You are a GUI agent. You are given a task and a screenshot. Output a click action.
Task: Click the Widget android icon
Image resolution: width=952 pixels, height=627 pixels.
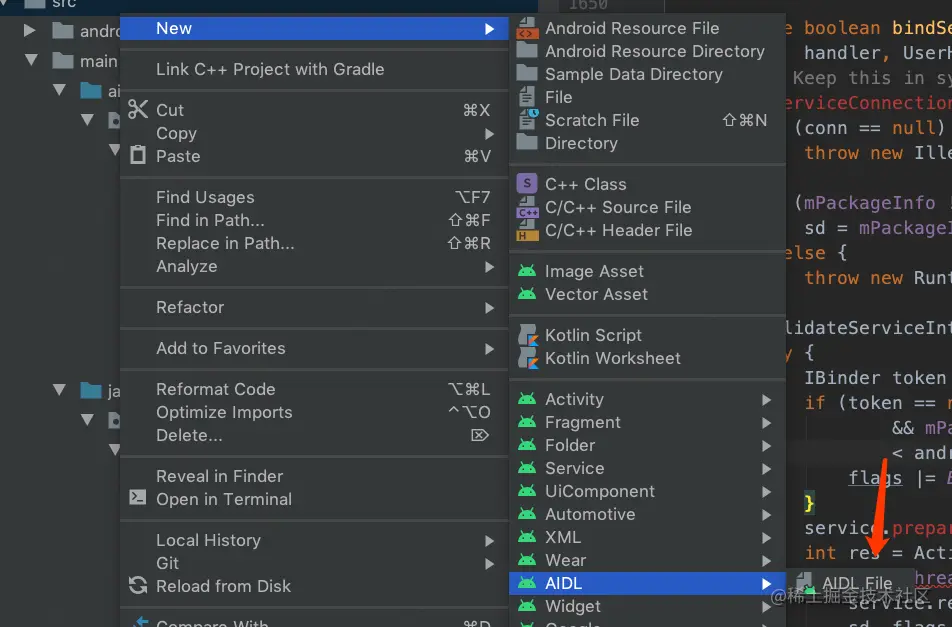(x=527, y=606)
